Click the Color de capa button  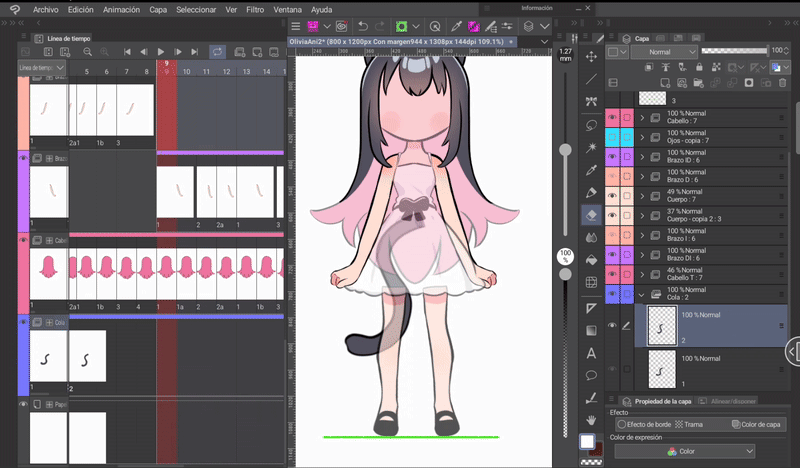756,425
